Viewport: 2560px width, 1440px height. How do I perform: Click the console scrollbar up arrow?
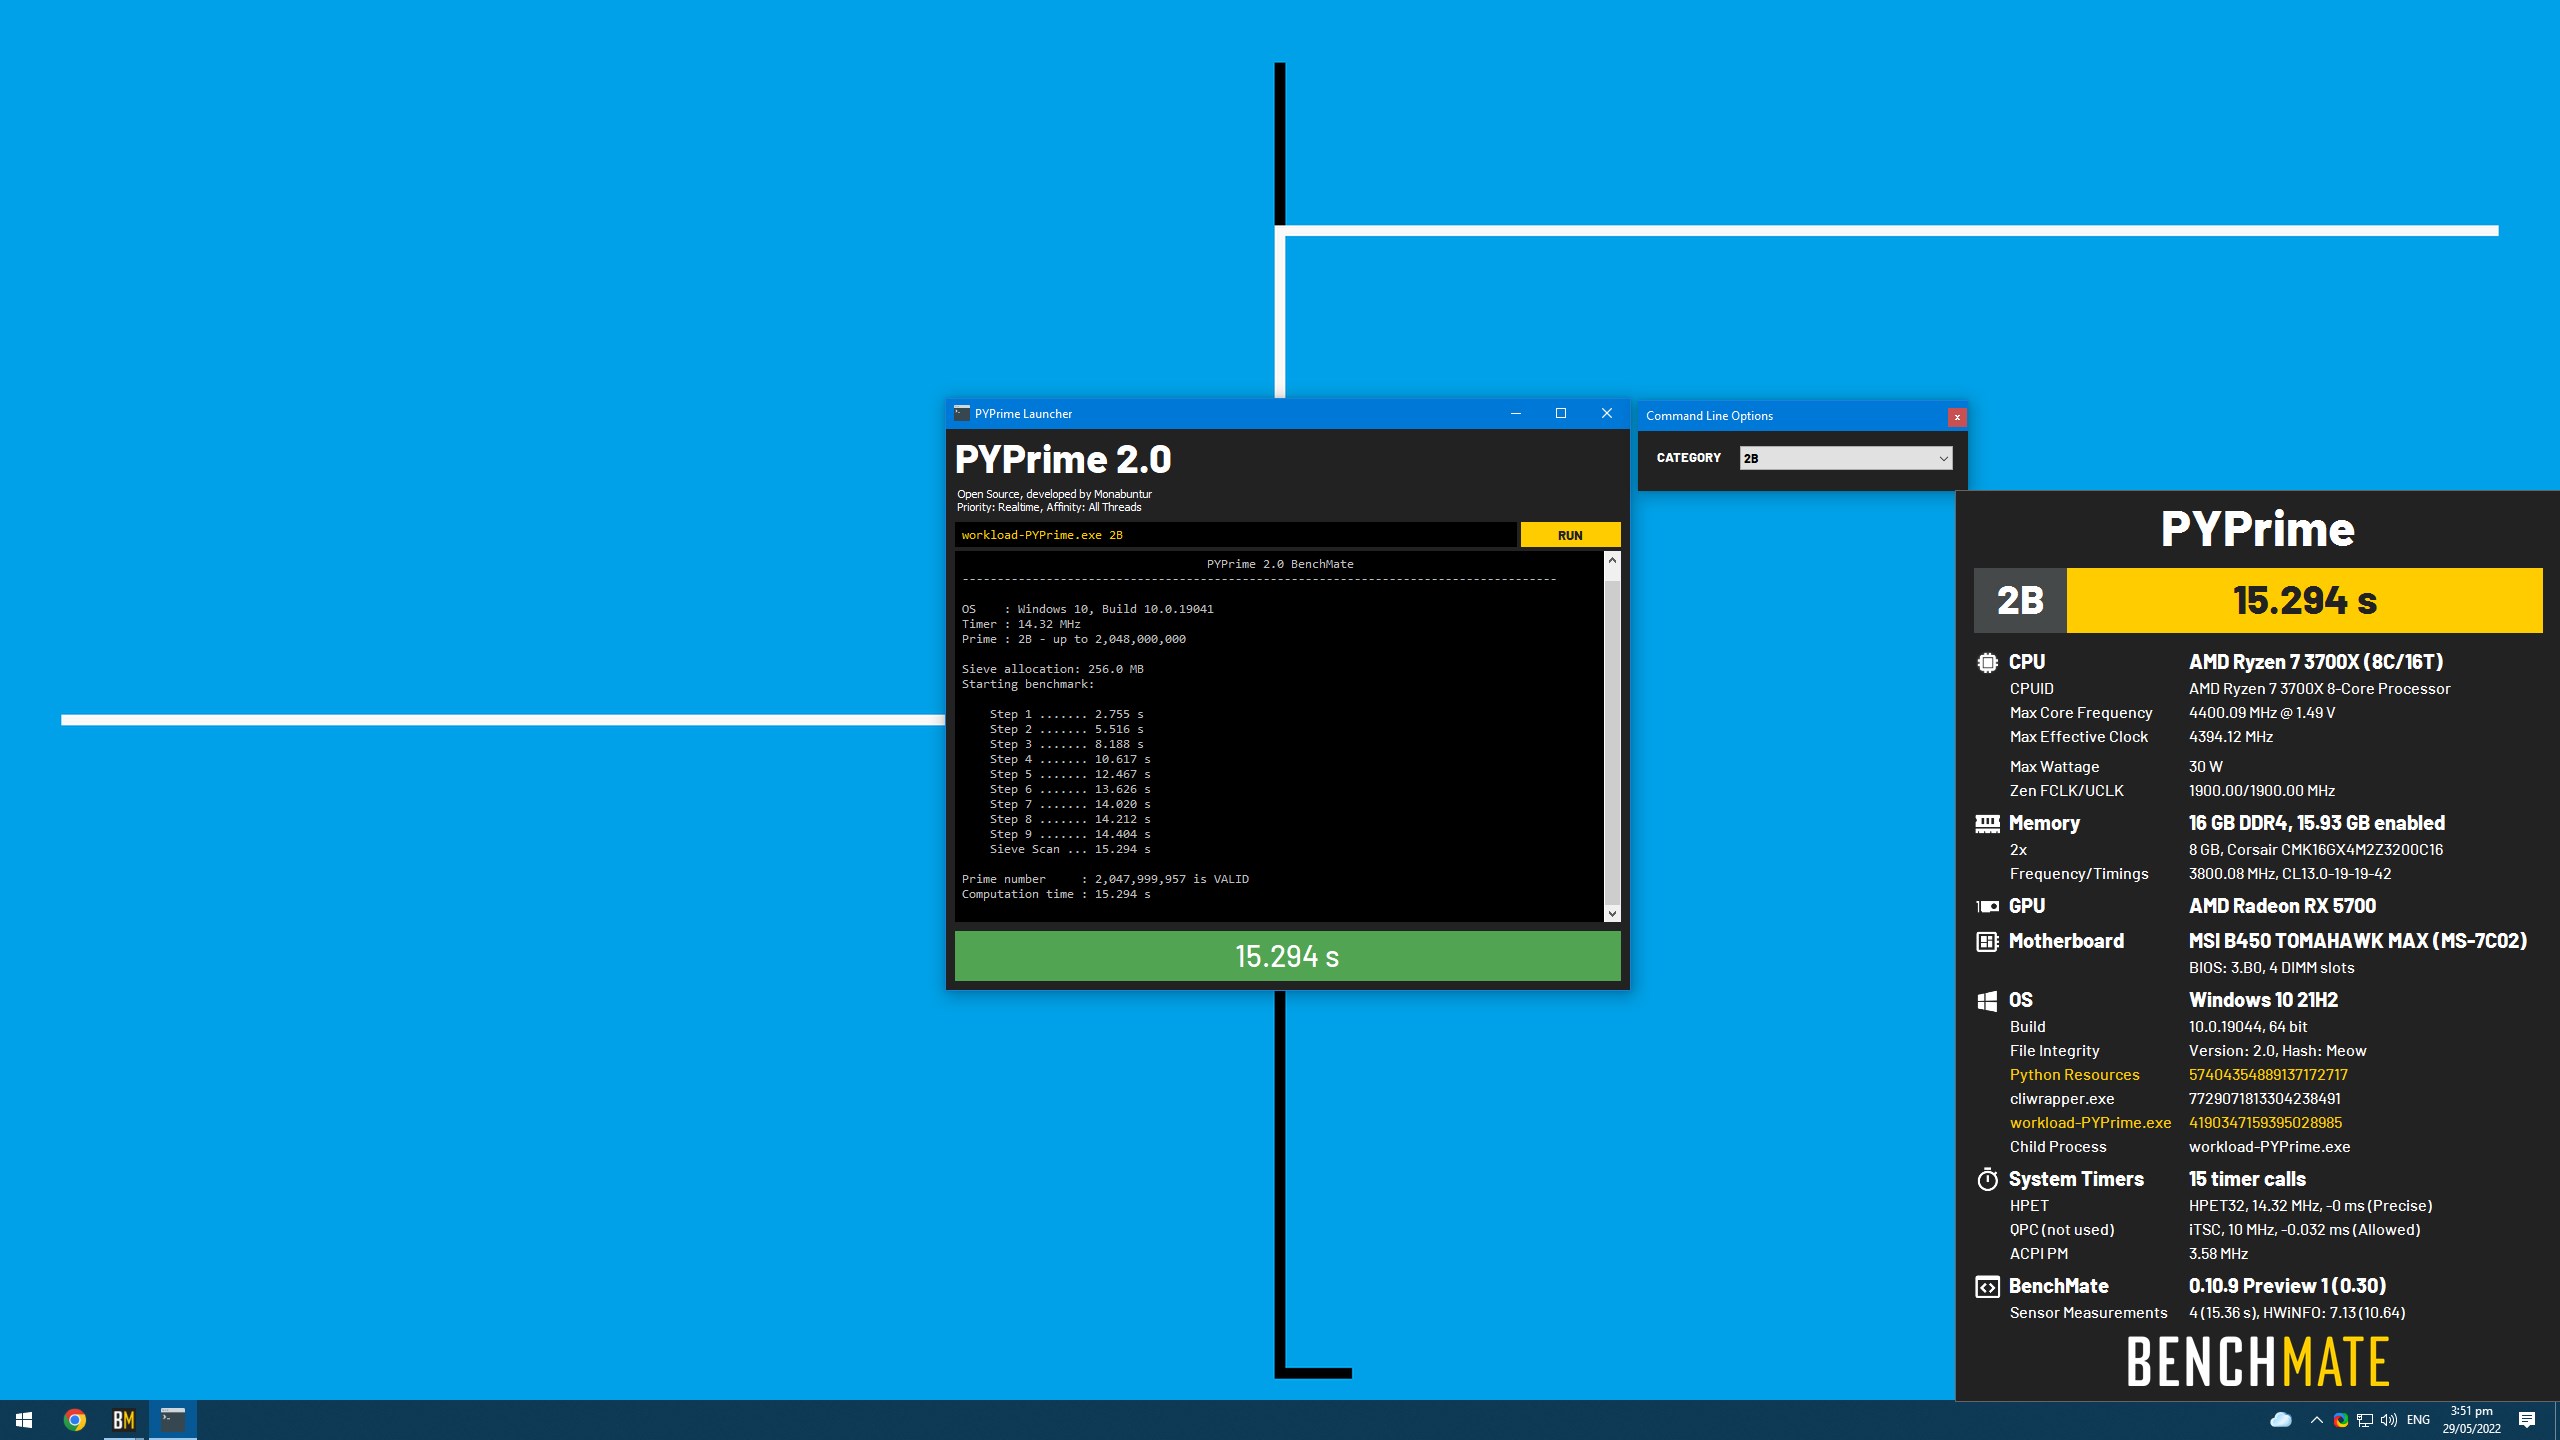pyautogui.click(x=1612, y=560)
